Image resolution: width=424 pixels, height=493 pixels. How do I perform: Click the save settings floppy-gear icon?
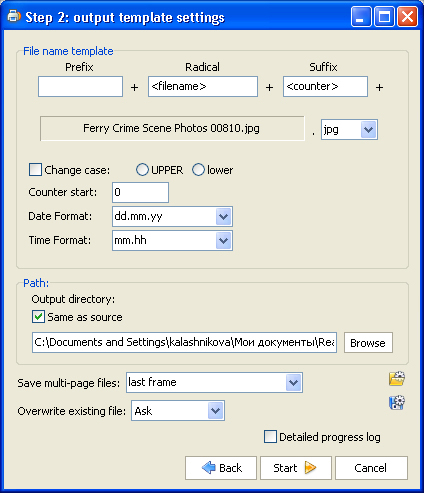click(397, 403)
